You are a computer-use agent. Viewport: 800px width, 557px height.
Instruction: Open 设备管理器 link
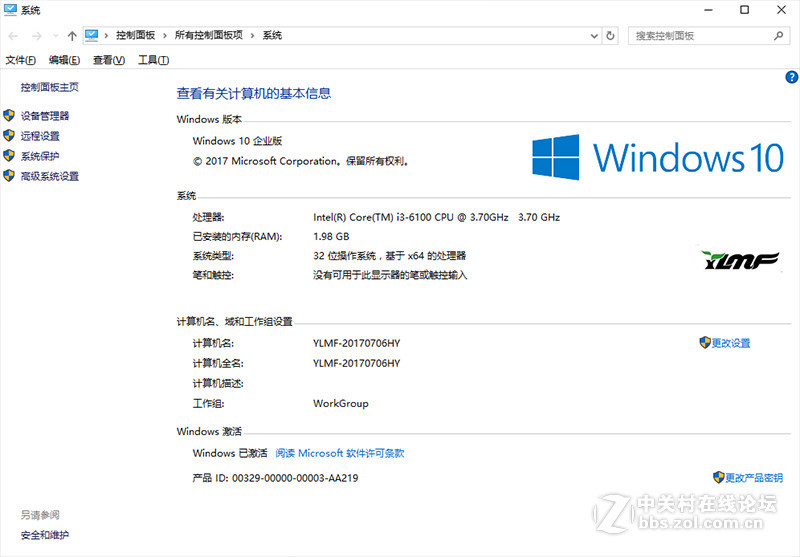pos(45,116)
